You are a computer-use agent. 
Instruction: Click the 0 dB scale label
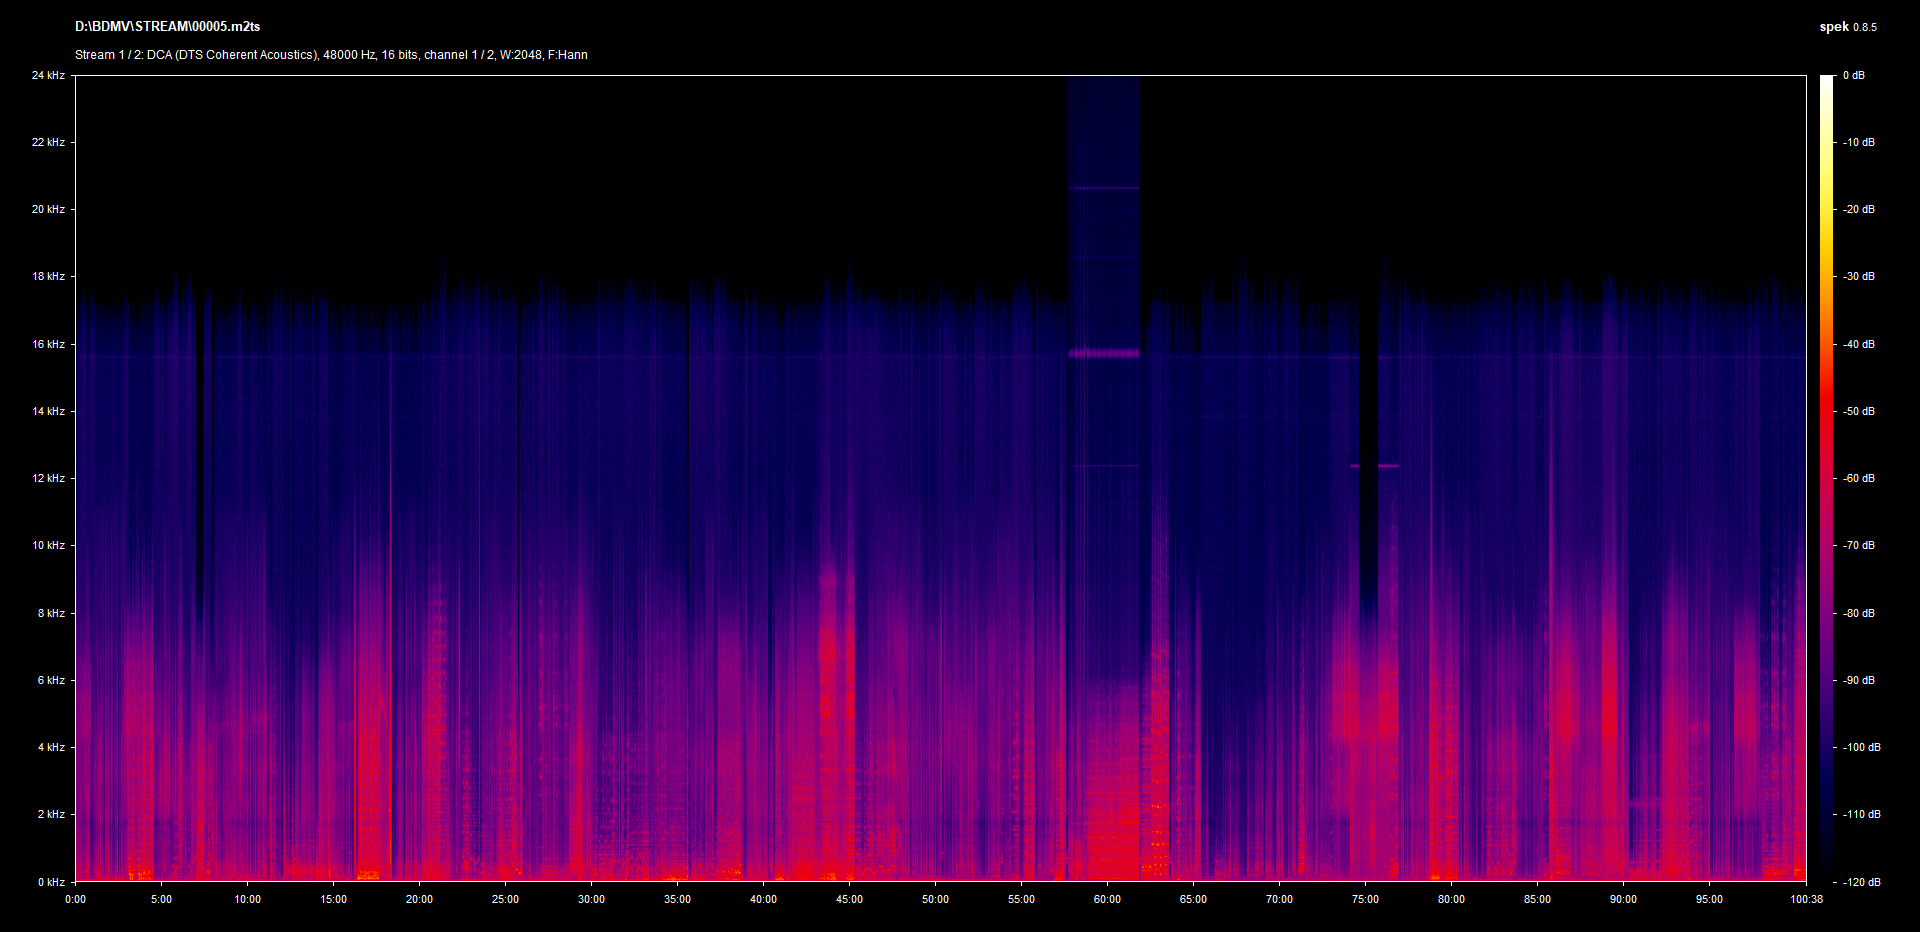[x=1853, y=75]
